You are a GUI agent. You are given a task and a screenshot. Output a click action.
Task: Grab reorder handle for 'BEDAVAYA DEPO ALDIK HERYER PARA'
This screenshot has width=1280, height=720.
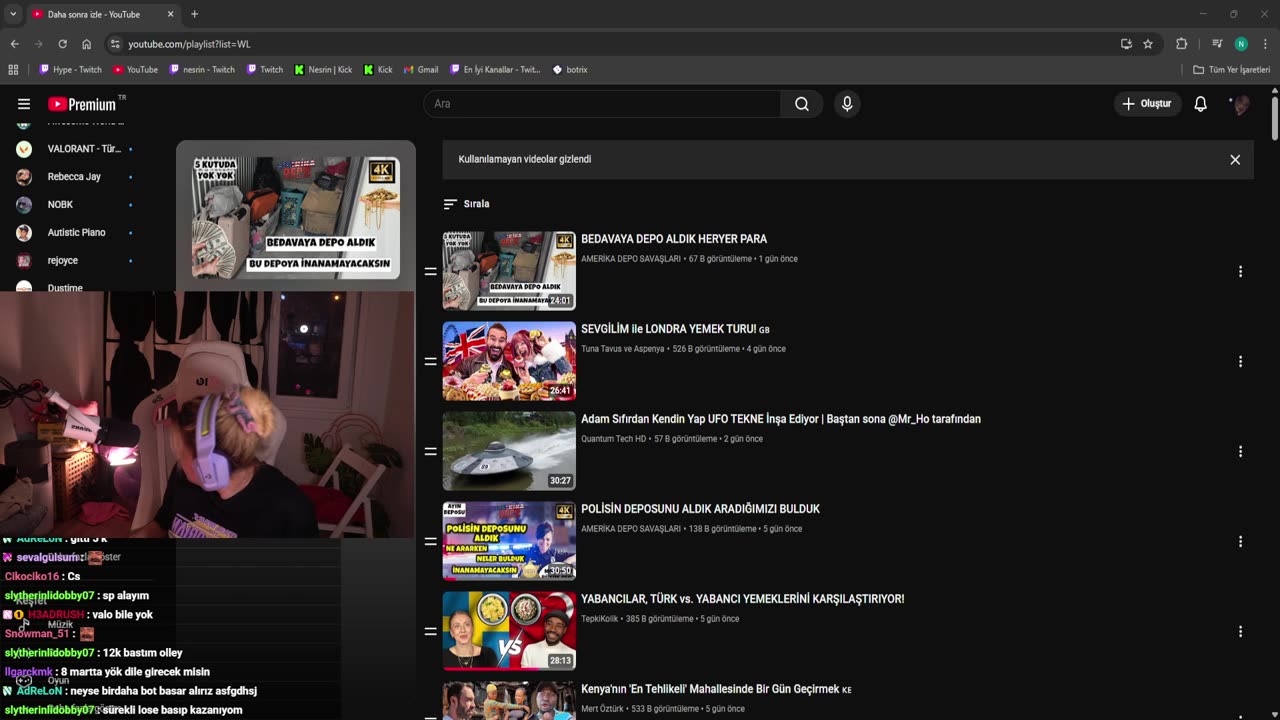click(431, 271)
